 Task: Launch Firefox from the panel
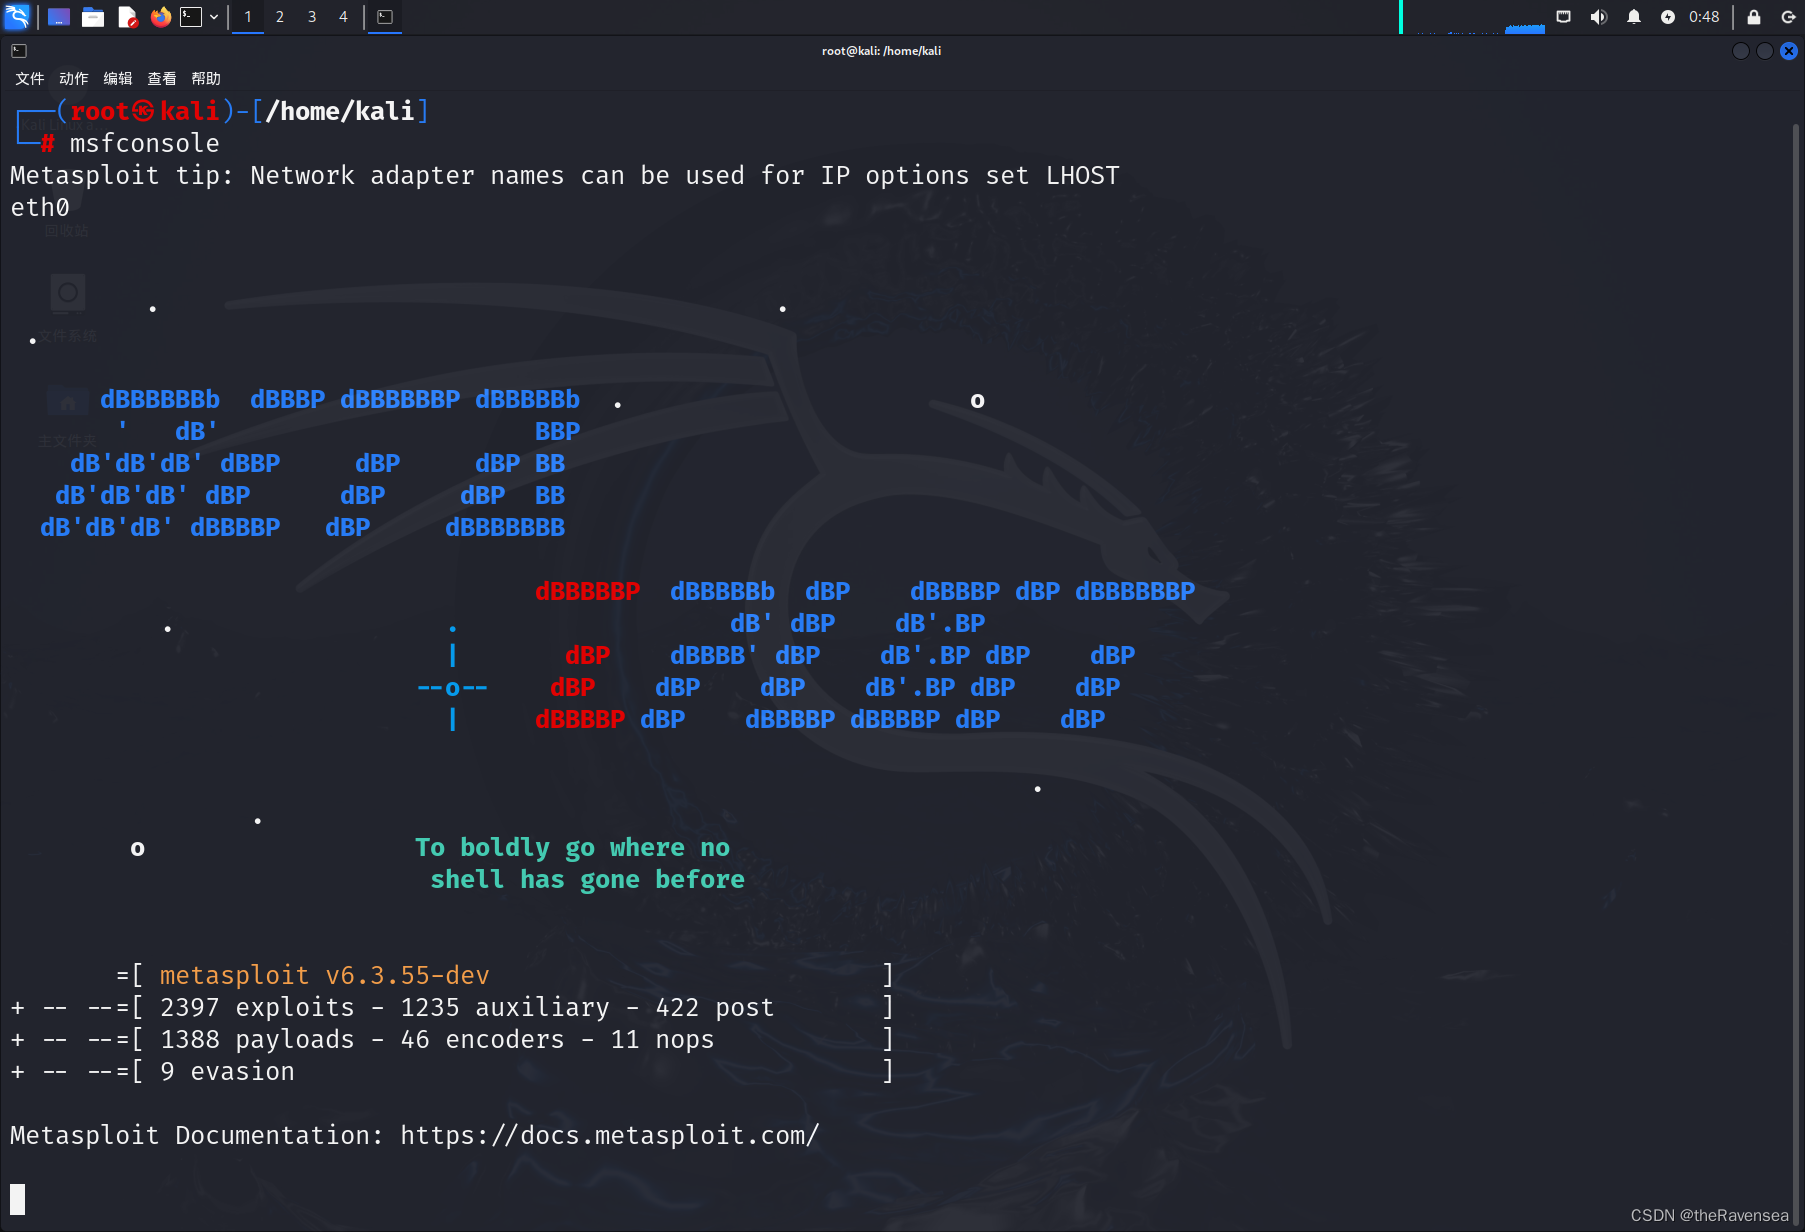160,17
